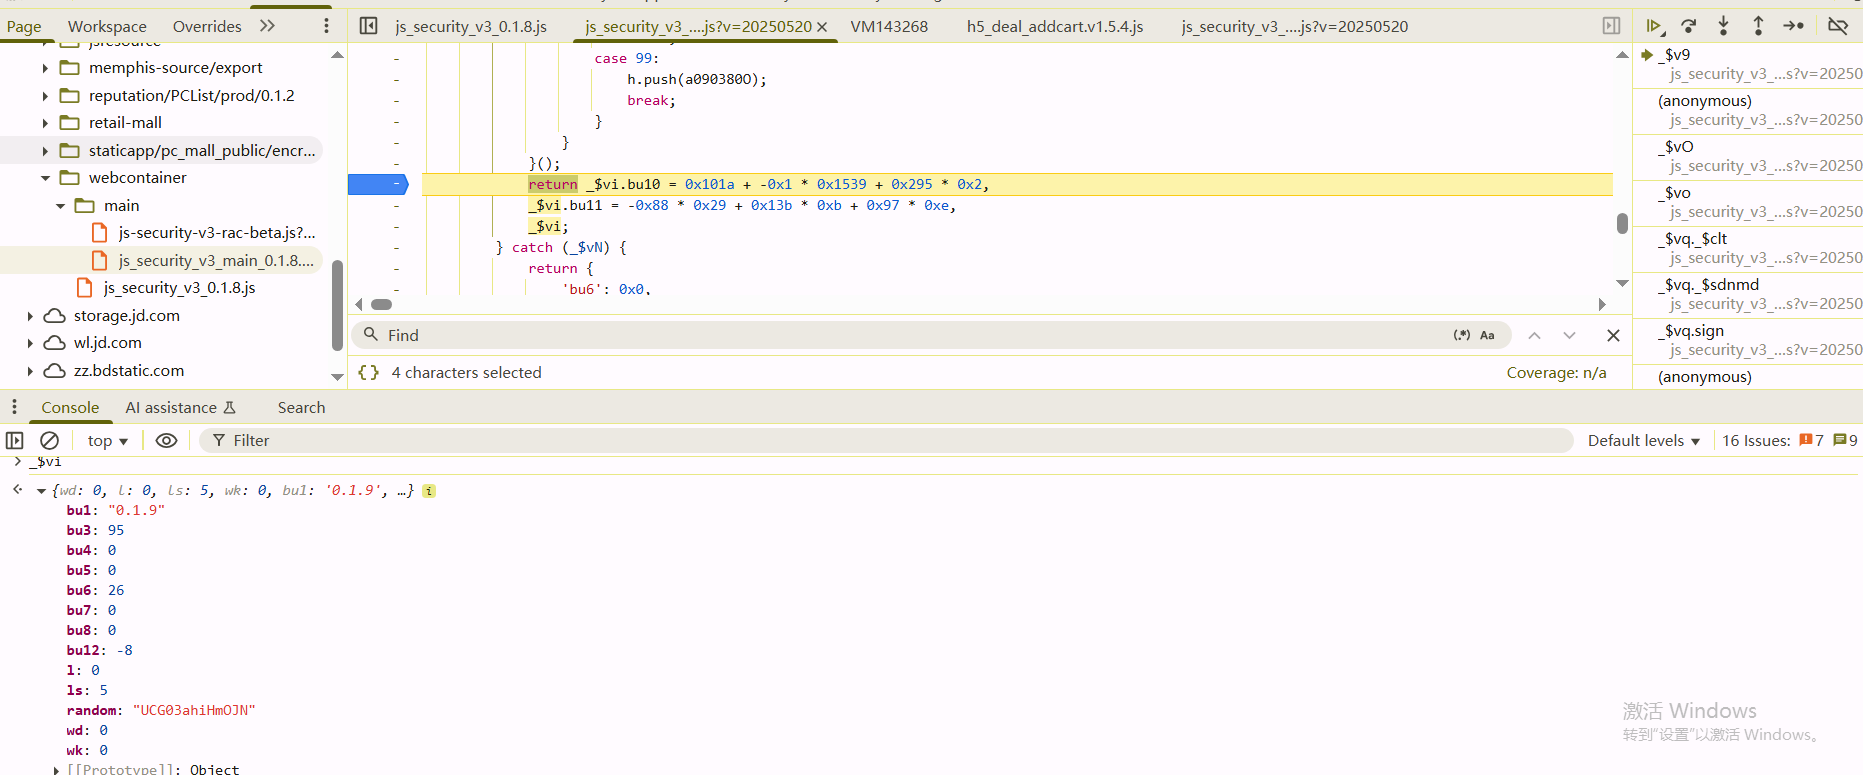Open the top context dropdown
This screenshot has height=775, width=1863.
[107, 441]
